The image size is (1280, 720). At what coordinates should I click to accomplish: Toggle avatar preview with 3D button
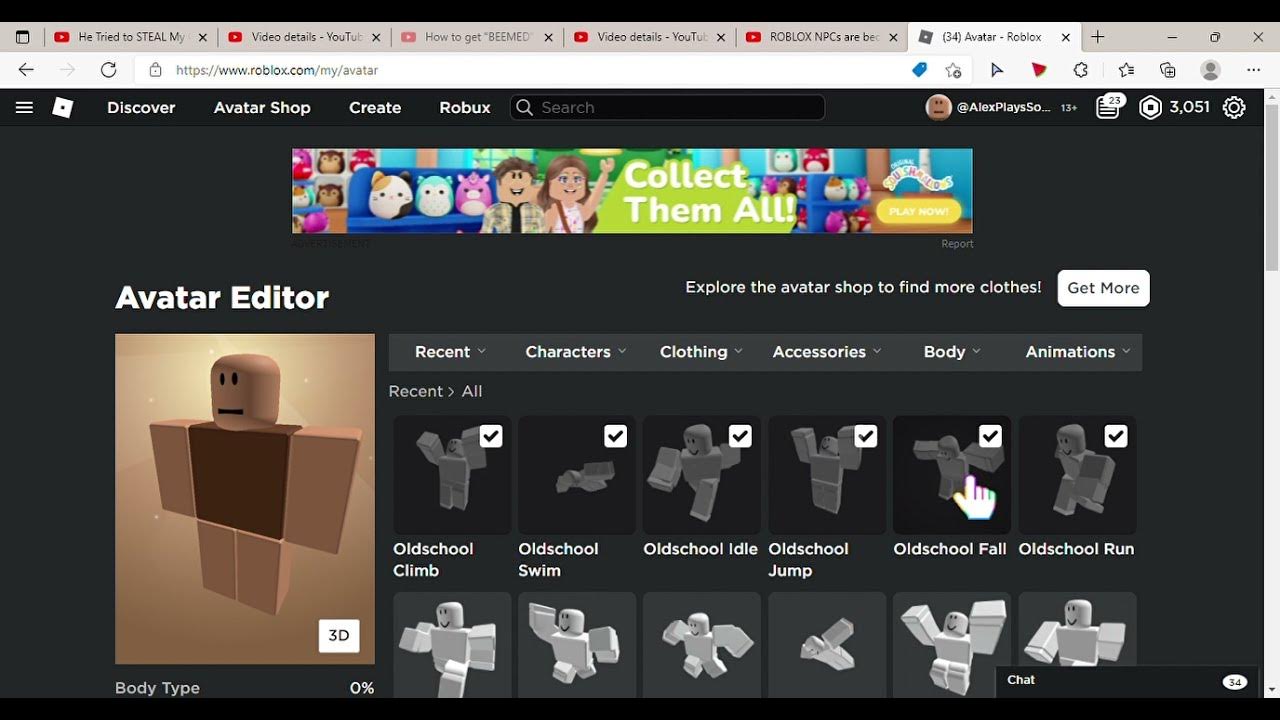[339, 635]
